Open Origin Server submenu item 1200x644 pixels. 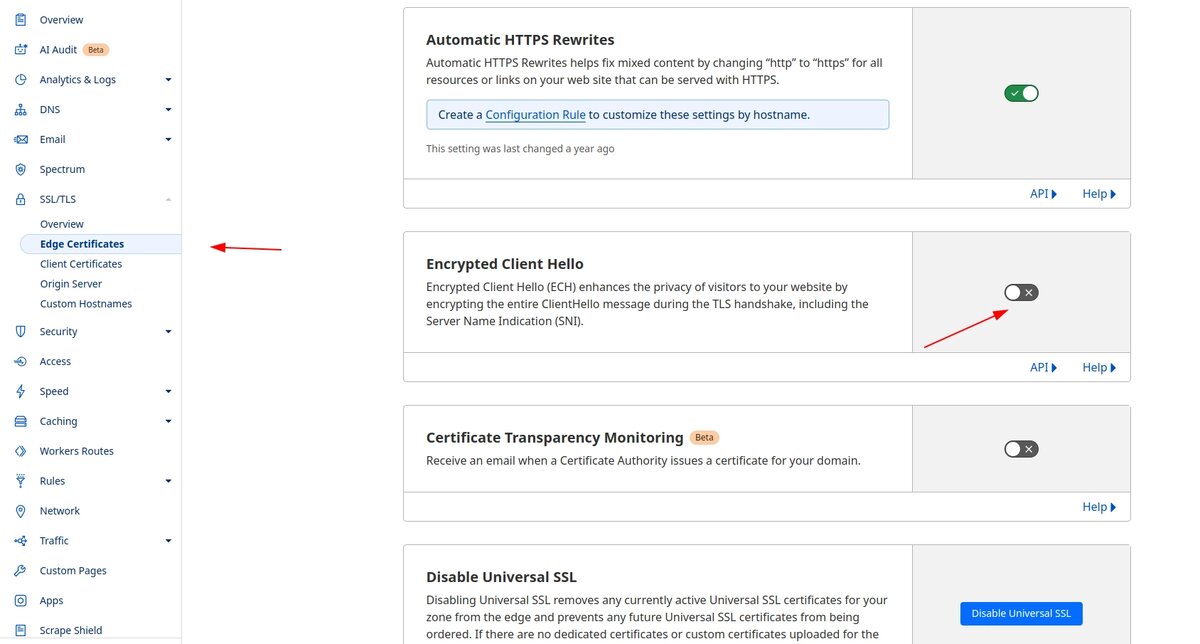point(71,284)
